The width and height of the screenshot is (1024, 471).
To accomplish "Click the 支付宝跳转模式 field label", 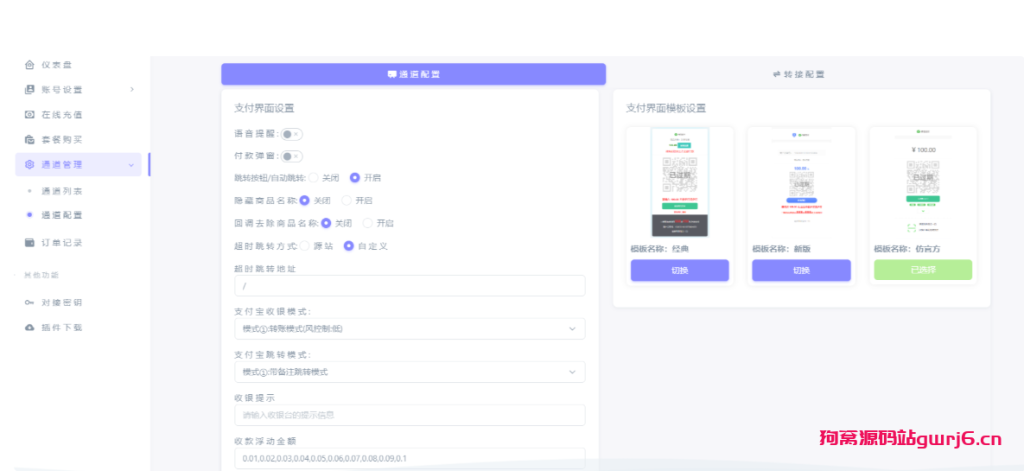I will pos(272,355).
